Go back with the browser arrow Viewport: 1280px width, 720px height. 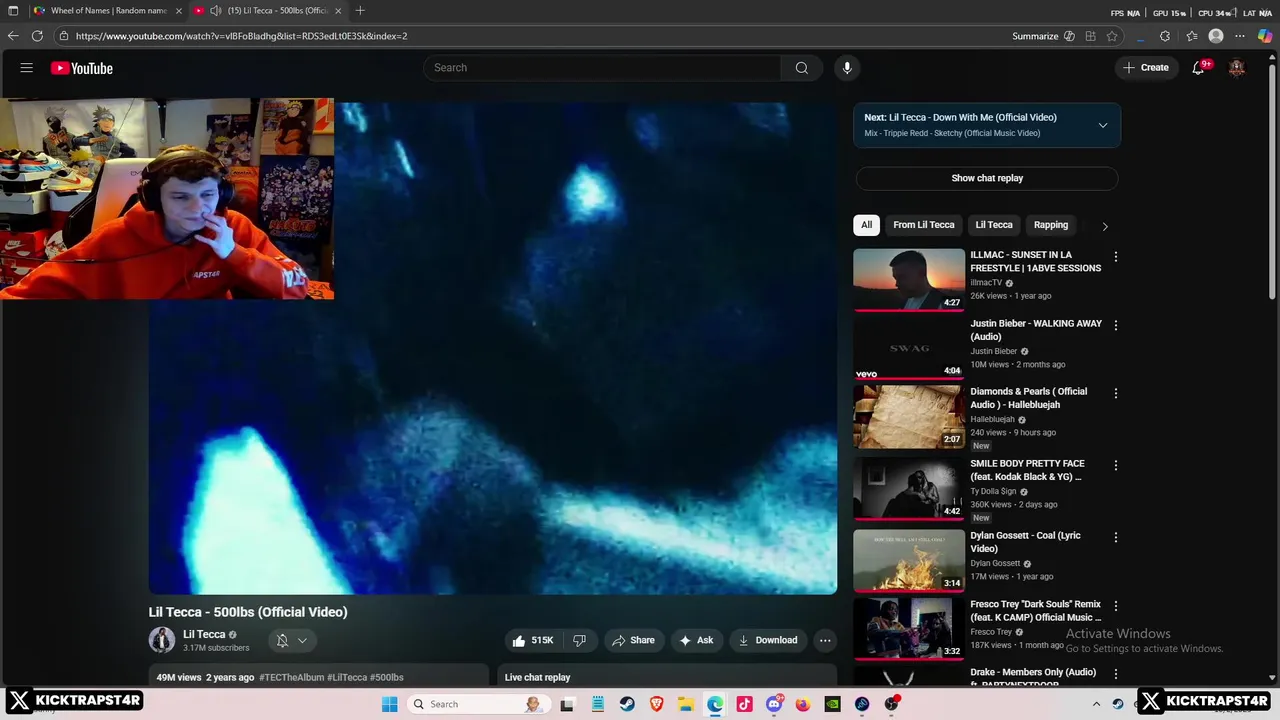13,36
